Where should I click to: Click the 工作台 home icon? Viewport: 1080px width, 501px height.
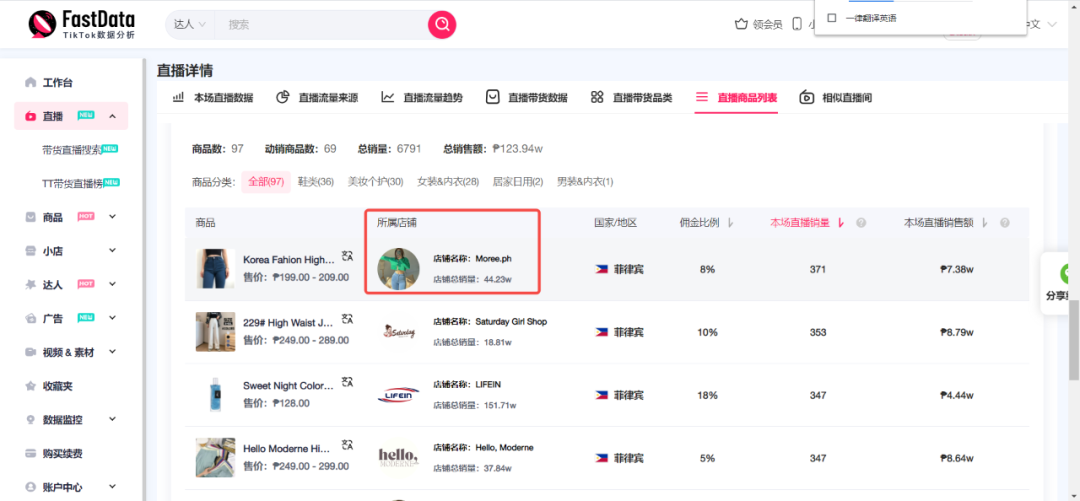(30, 83)
